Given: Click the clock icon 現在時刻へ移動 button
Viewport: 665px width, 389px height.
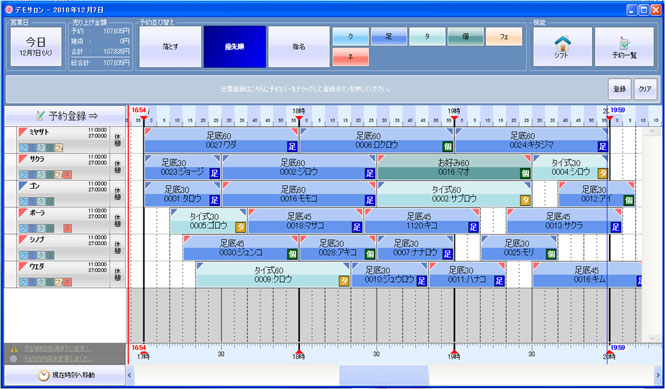Looking at the screenshot, I should click(x=65, y=375).
